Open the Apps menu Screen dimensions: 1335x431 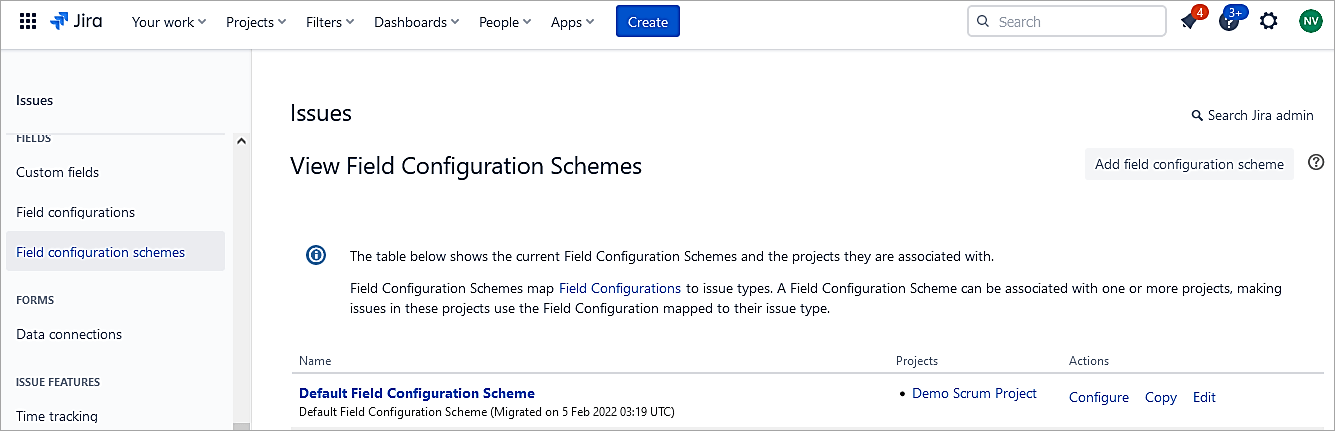(572, 22)
